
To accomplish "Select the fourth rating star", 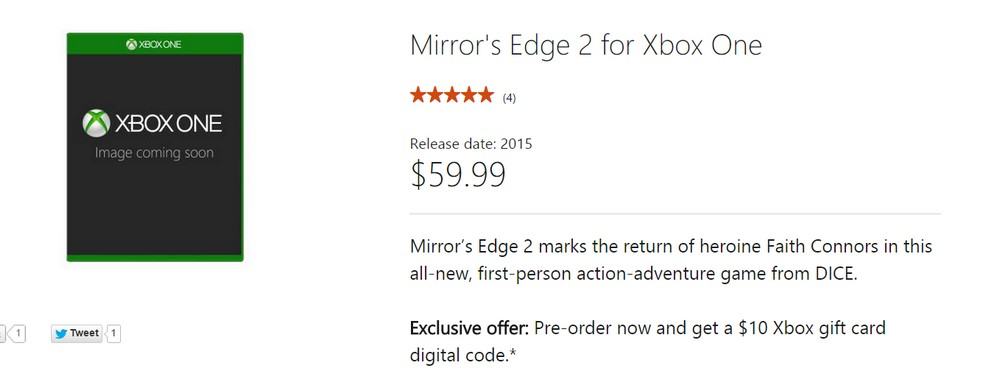I will 468,96.
